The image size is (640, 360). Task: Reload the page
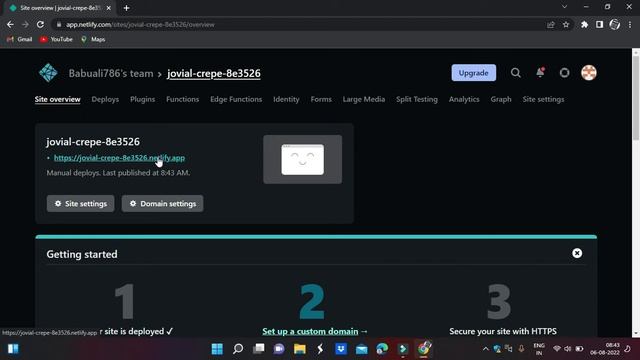(40, 24)
